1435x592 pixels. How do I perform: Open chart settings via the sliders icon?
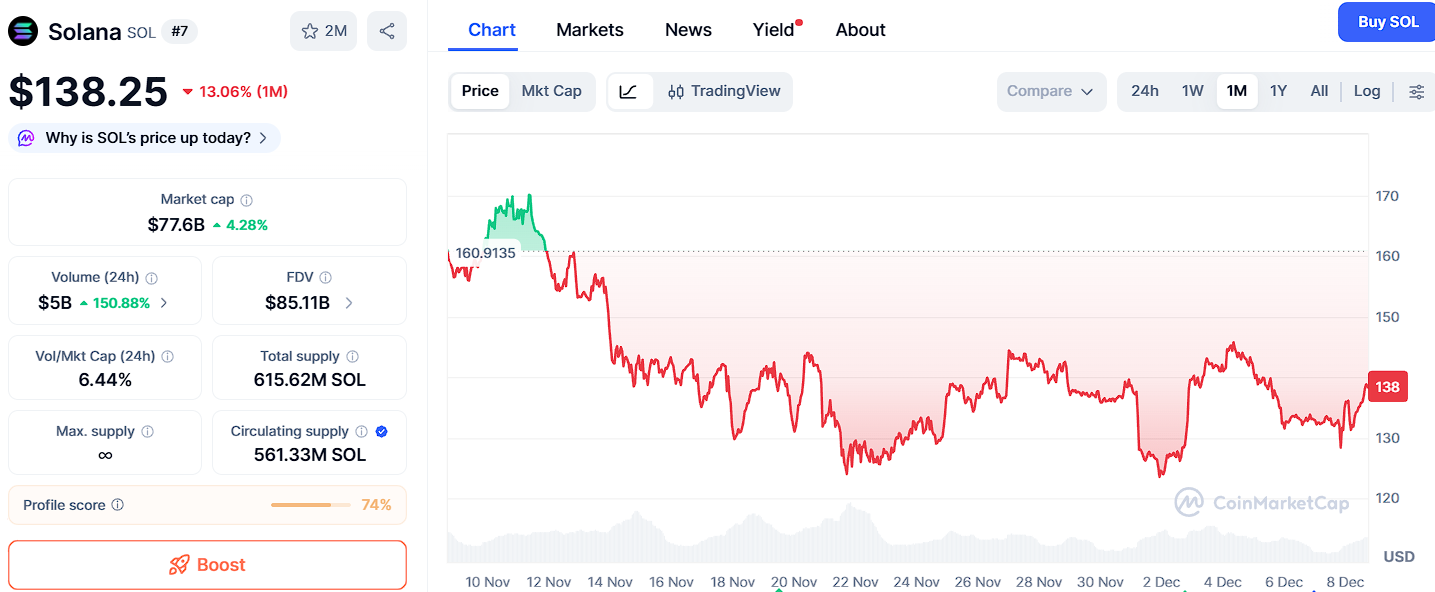(x=1416, y=91)
